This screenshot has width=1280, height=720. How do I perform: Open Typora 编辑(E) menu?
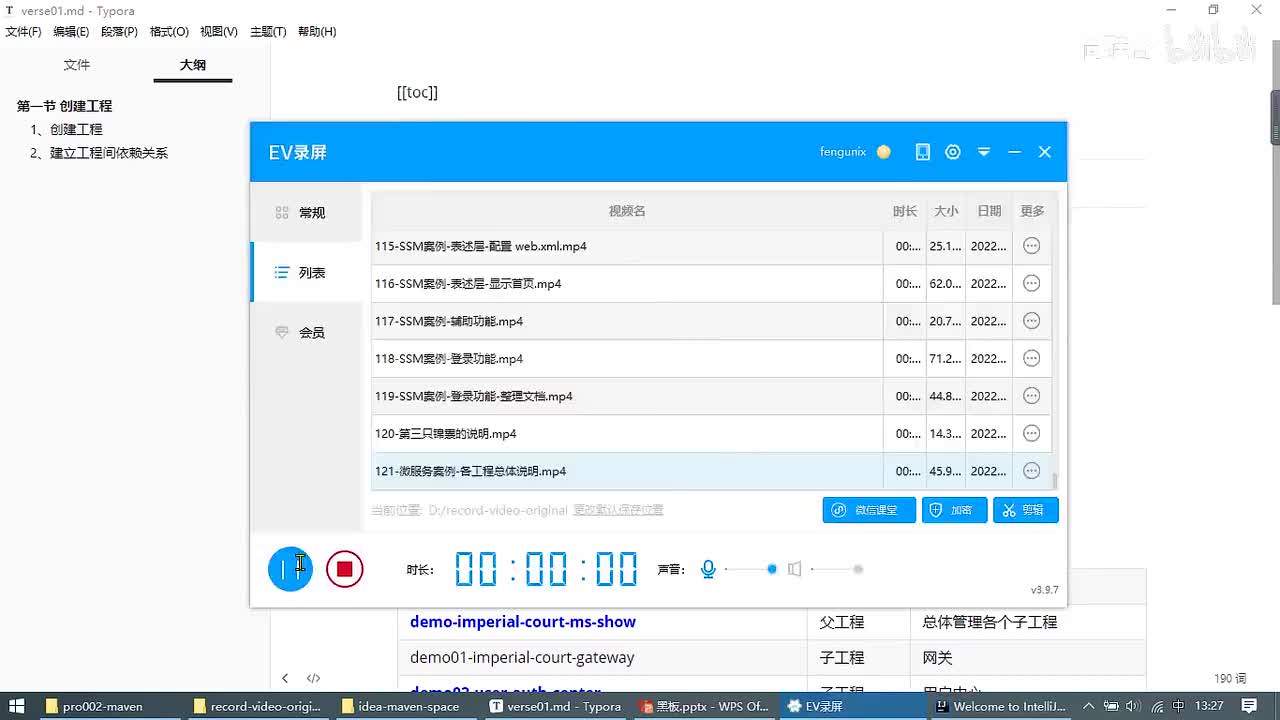pos(71,32)
